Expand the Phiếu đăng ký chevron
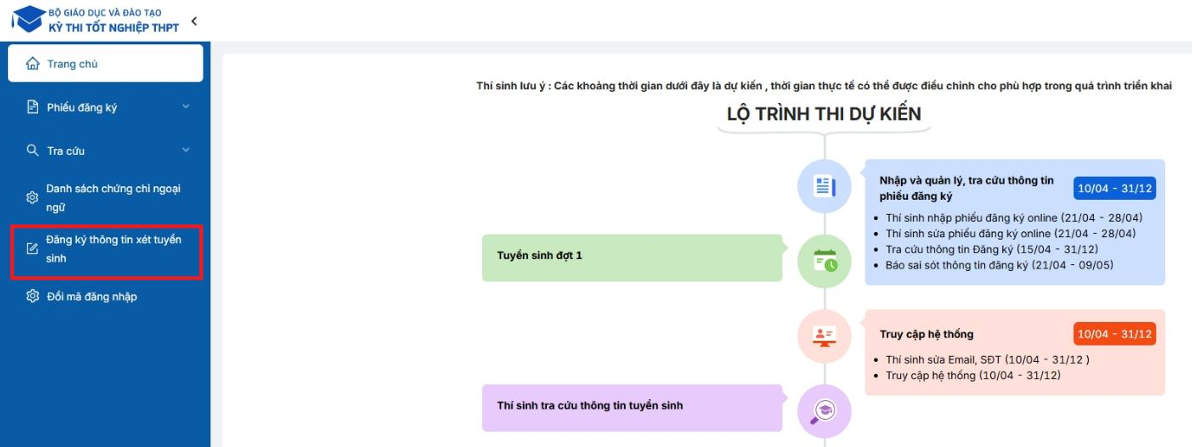Image resolution: width=1194 pixels, height=447 pixels. (186, 107)
